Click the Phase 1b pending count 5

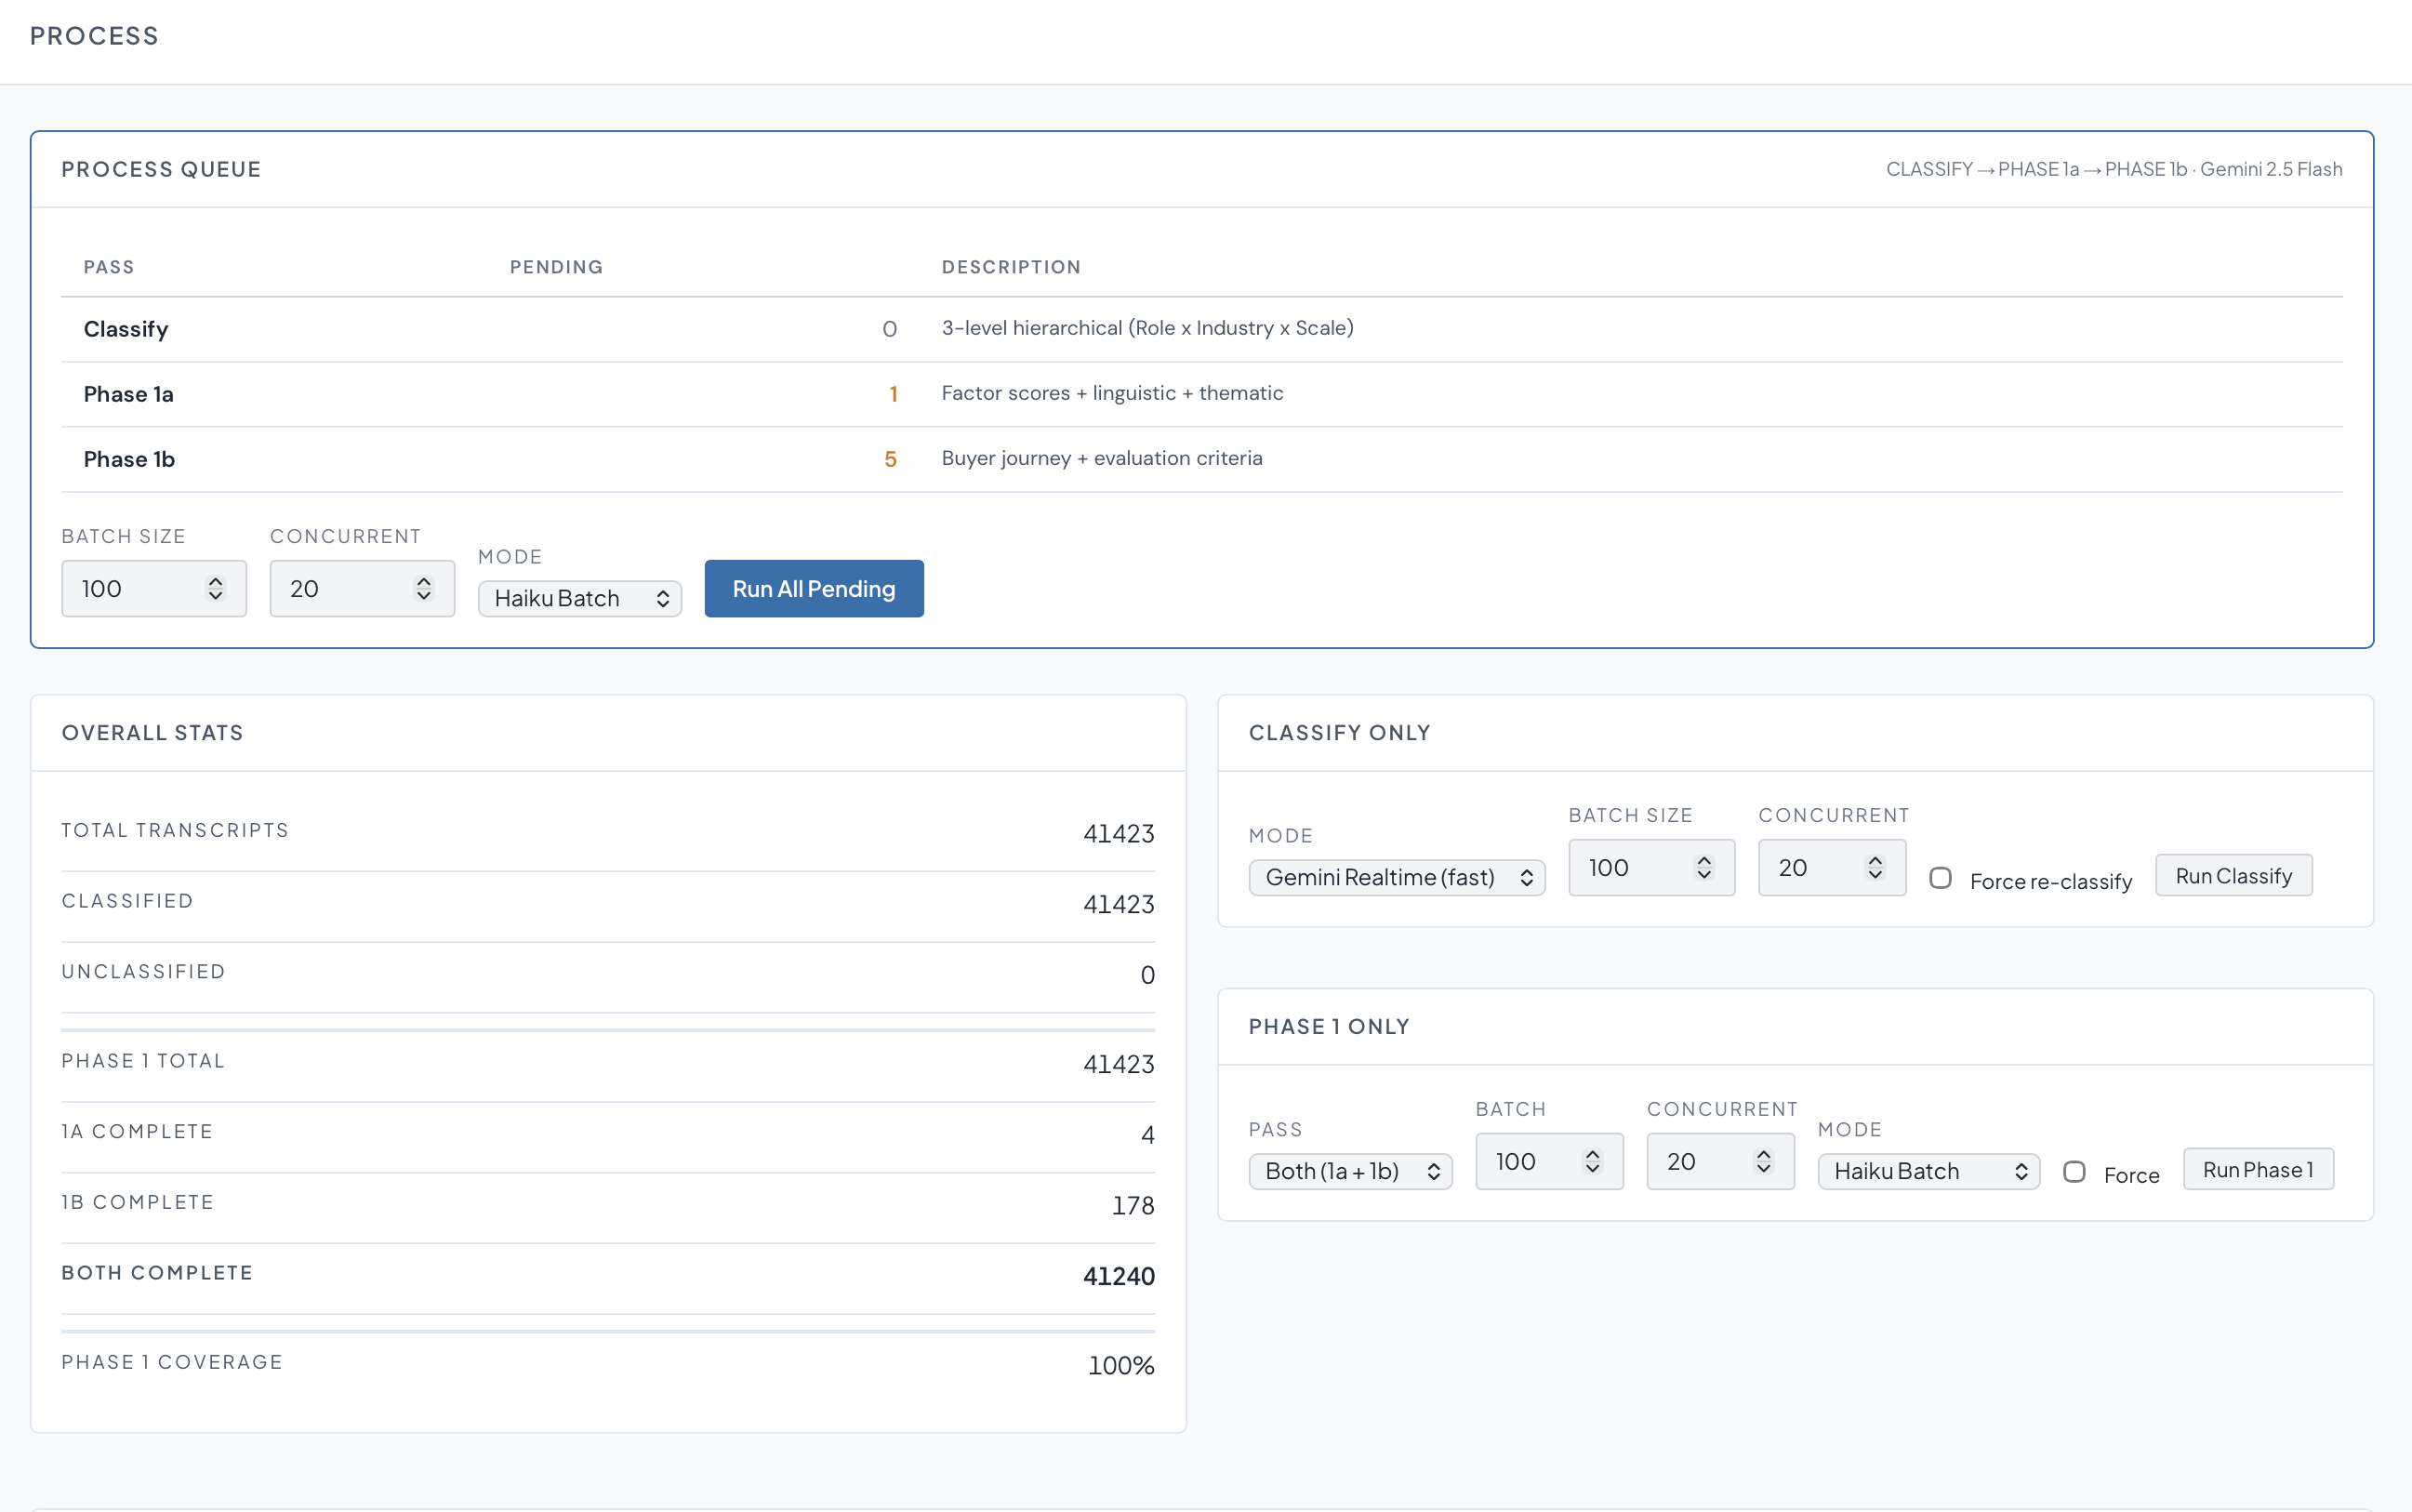tap(890, 459)
